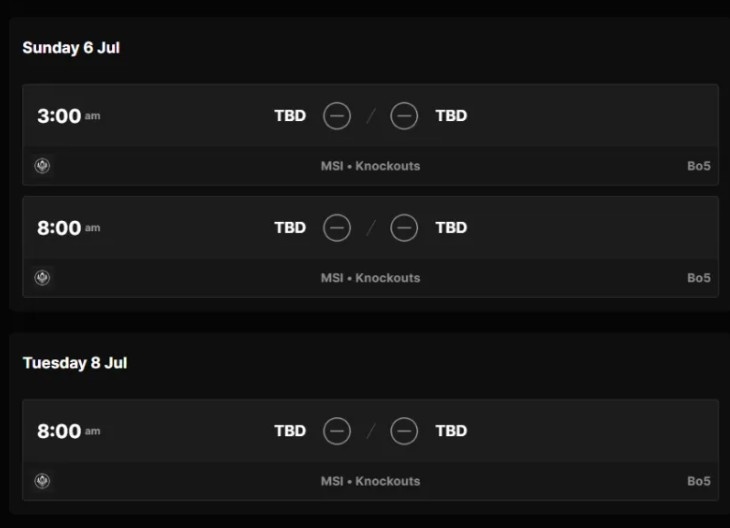Click the right team placeholder icon in Tuesday 8:00 am match

pos(404,431)
